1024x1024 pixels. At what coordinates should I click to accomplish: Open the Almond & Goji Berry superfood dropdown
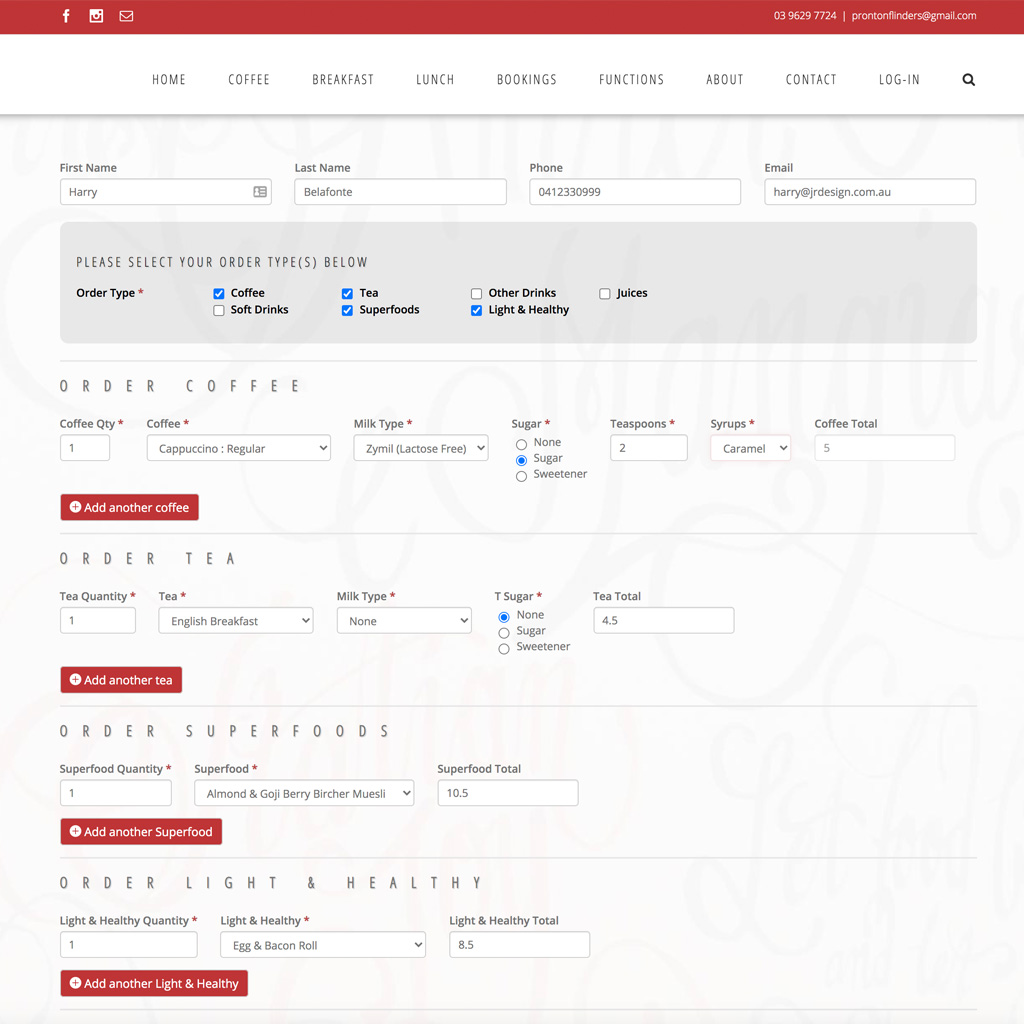point(304,793)
